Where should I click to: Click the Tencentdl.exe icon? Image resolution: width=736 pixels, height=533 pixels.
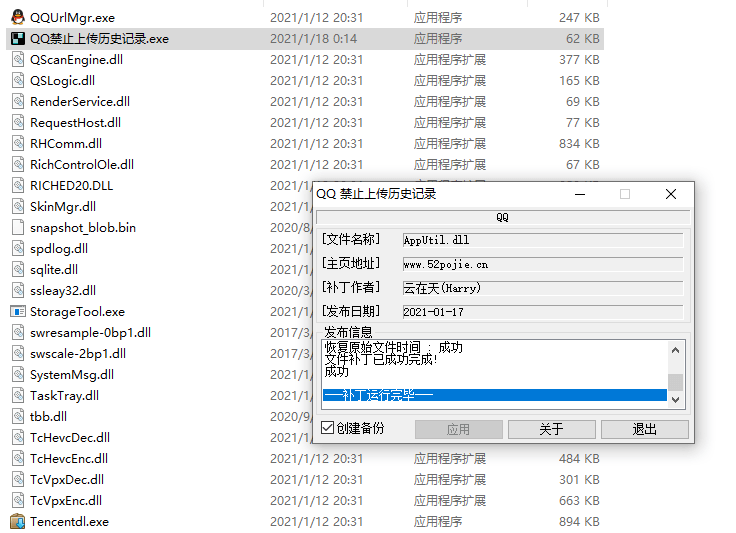pyautogui.click(x=18, y=521)
